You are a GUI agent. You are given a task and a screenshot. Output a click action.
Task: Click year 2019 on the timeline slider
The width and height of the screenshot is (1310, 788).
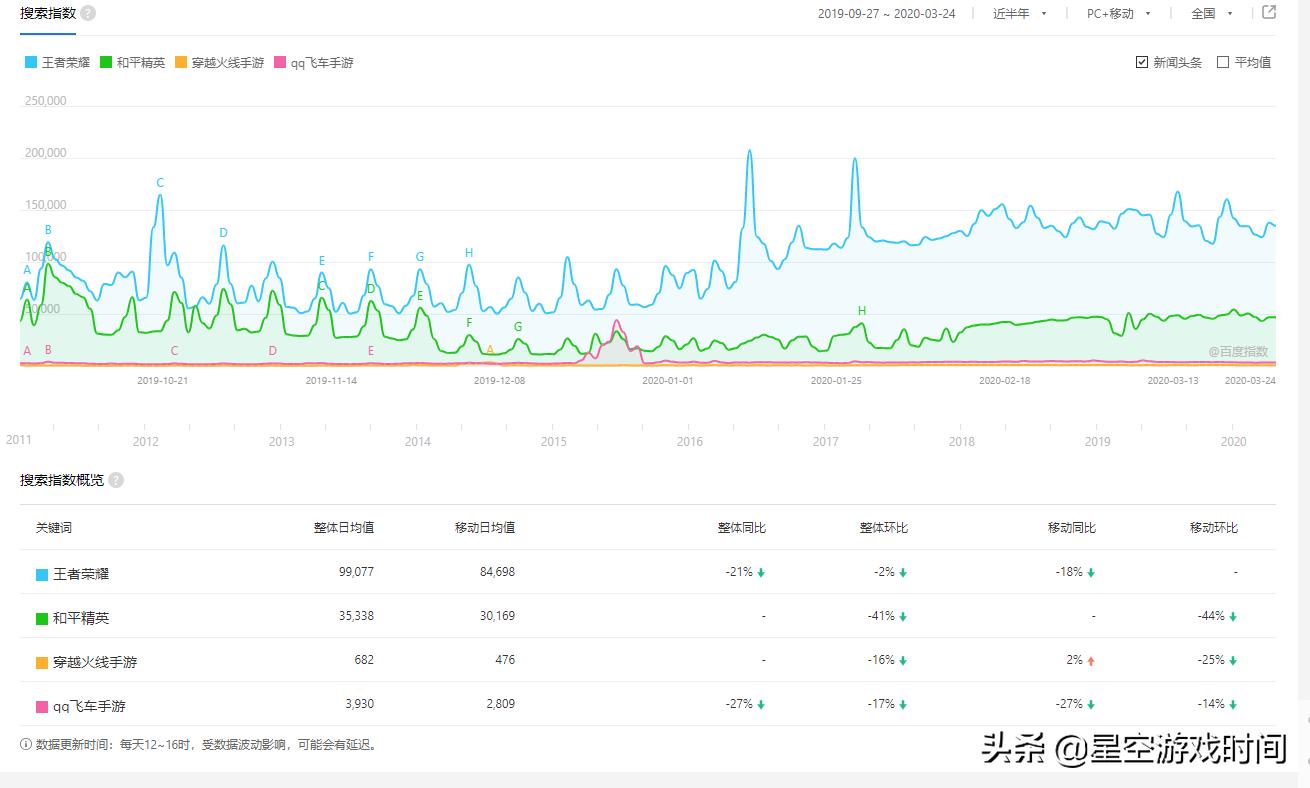click(x=1097, y=441)
